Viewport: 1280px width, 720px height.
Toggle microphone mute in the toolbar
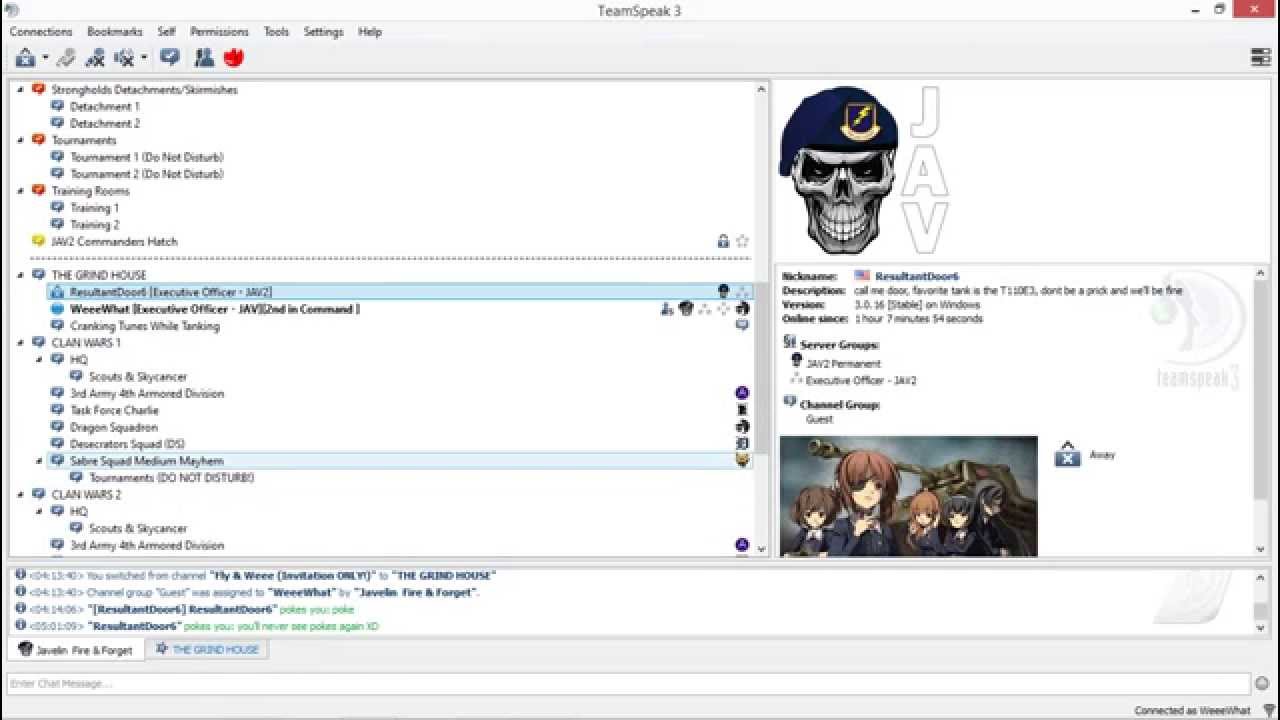[x=95, y=58]
